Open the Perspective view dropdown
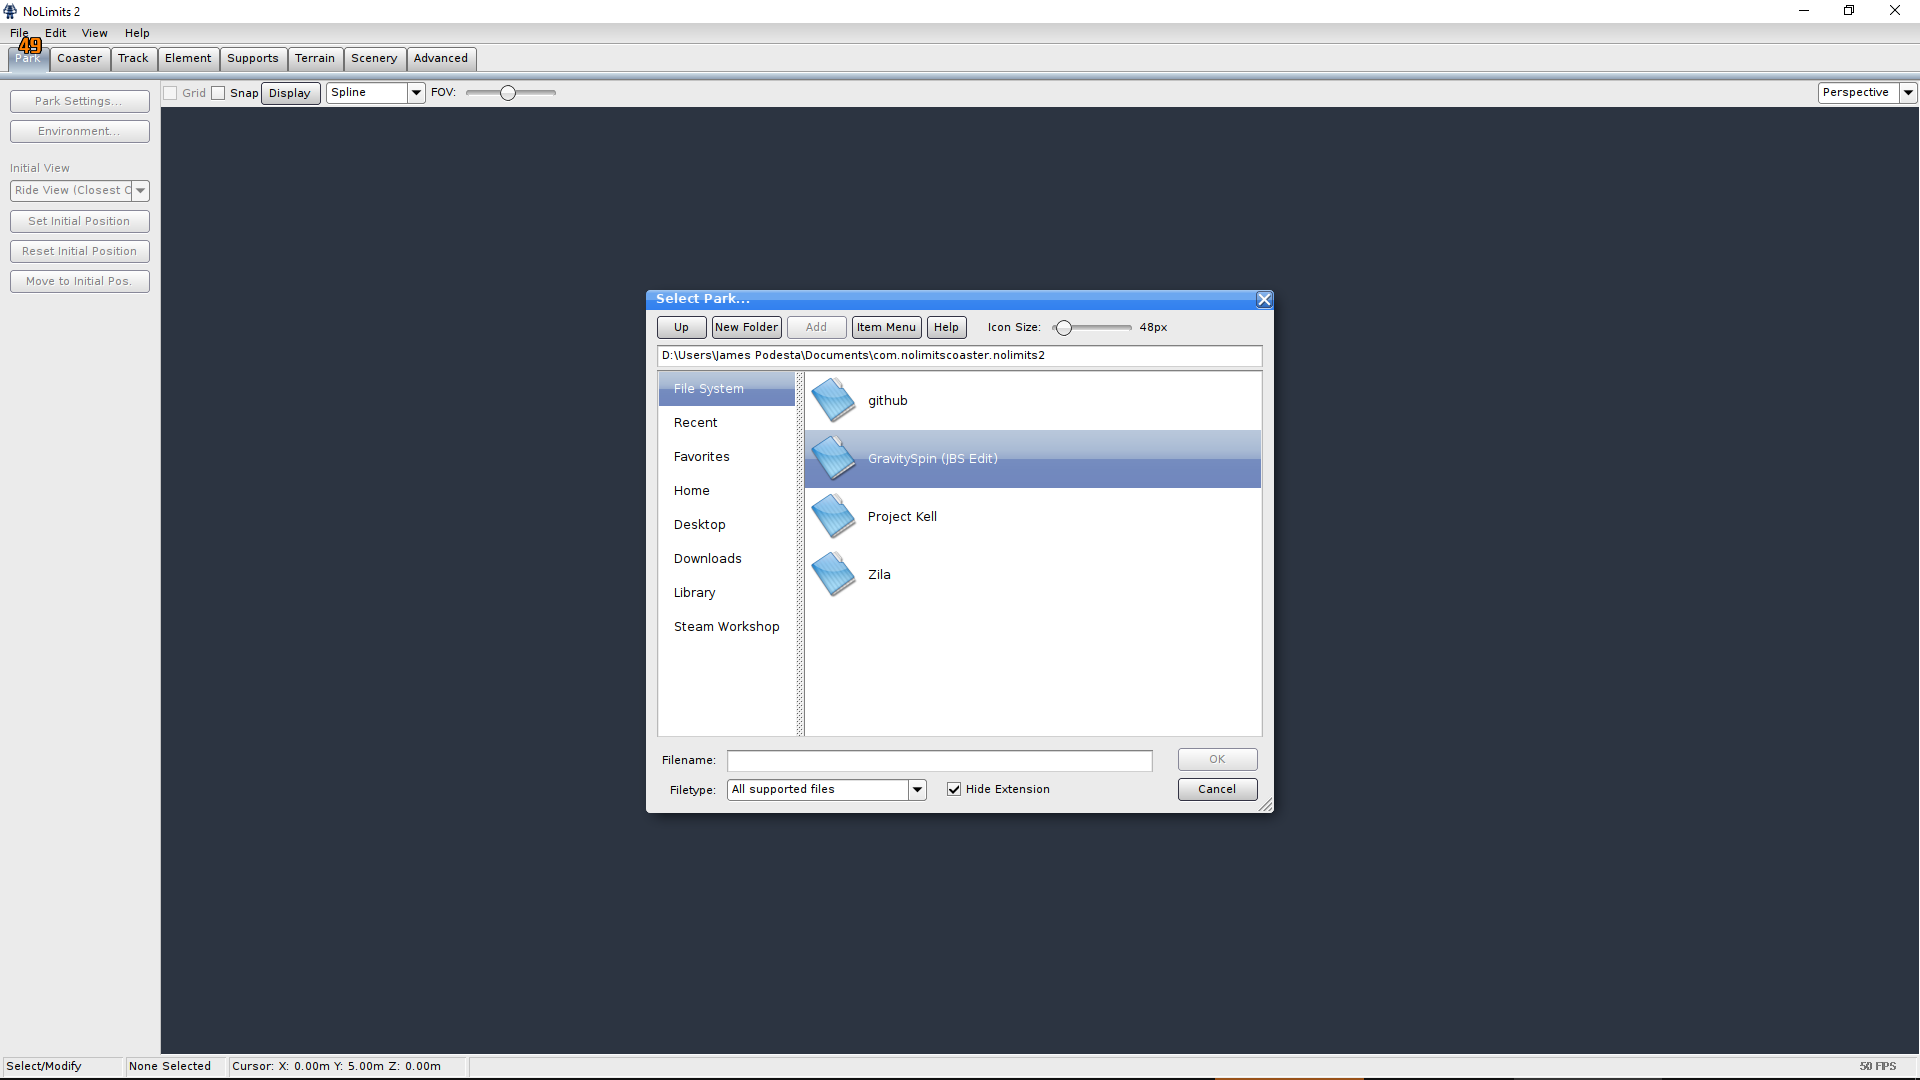Image resolution: width=1920 pixels, height=1080 pixels. 1908,93
